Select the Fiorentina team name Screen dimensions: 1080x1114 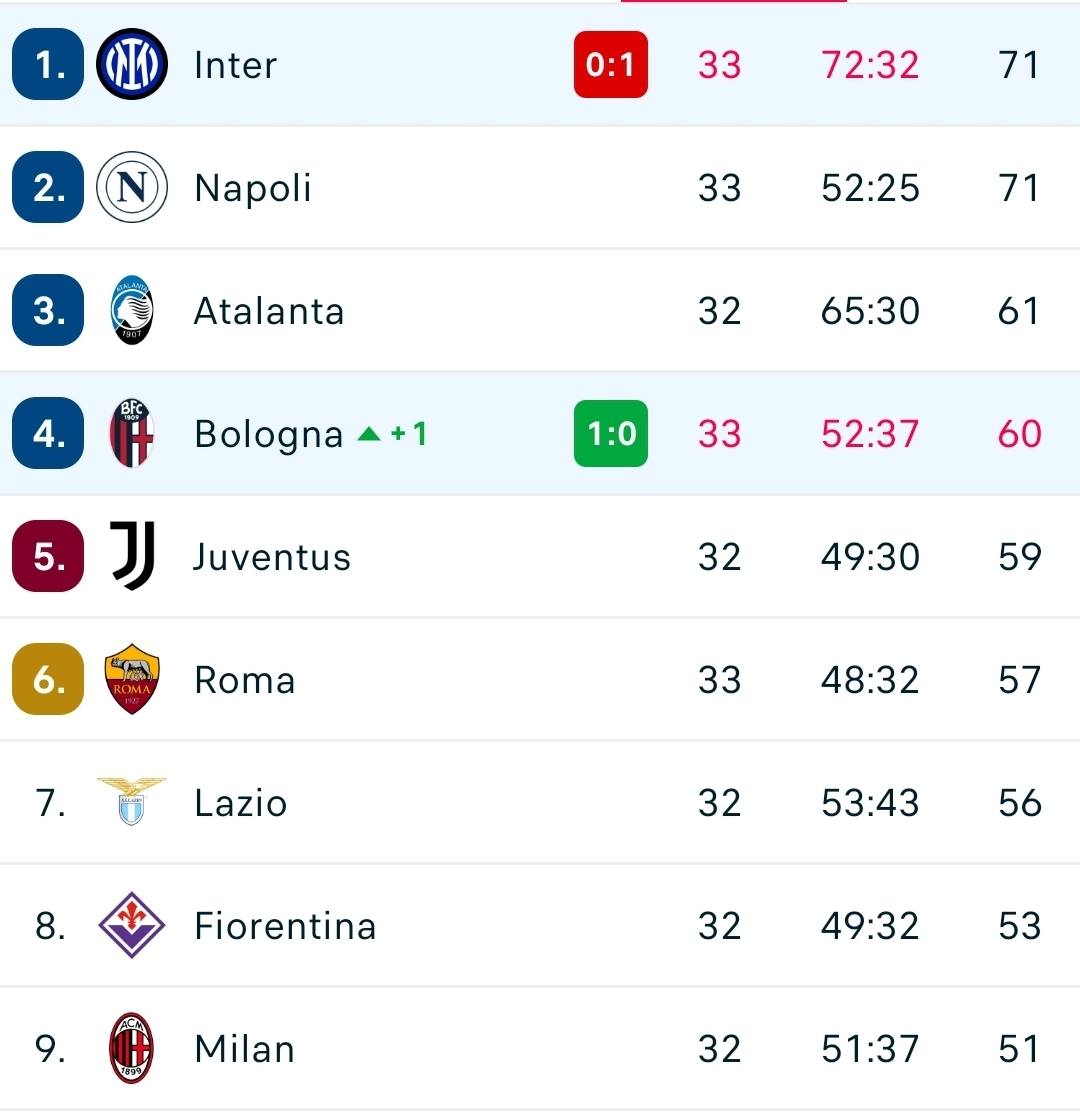[x=285, y=926]
